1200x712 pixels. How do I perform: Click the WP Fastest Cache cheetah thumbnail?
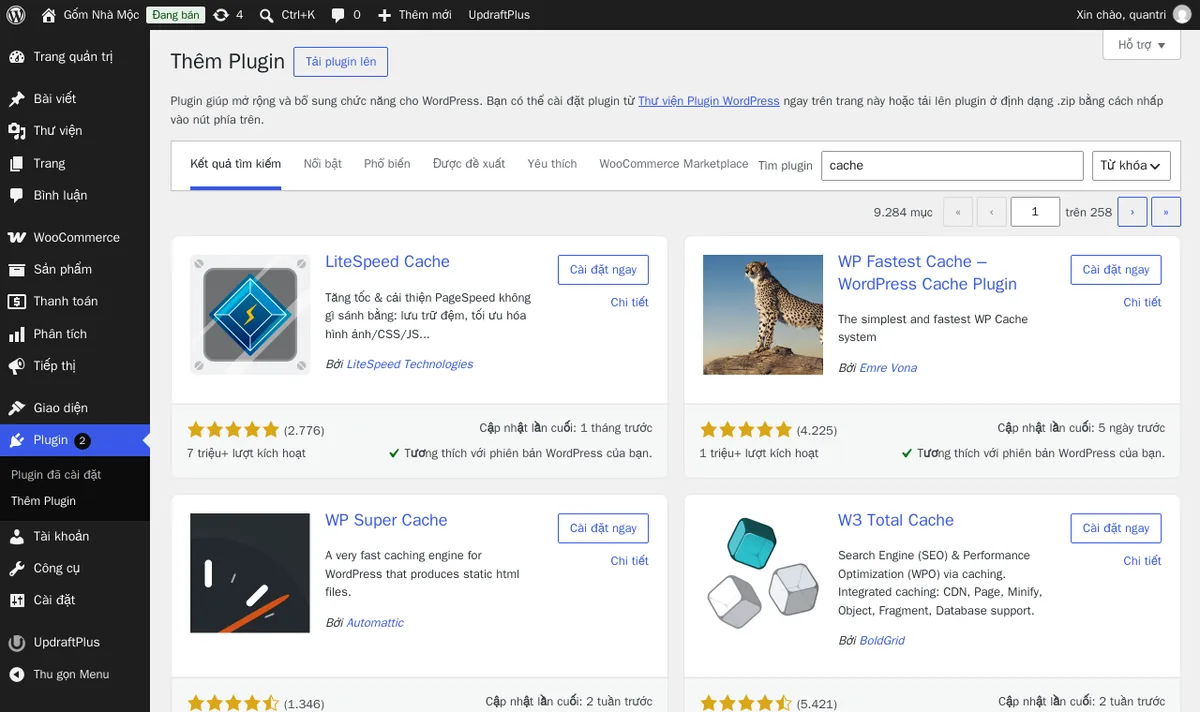(763, 315)
